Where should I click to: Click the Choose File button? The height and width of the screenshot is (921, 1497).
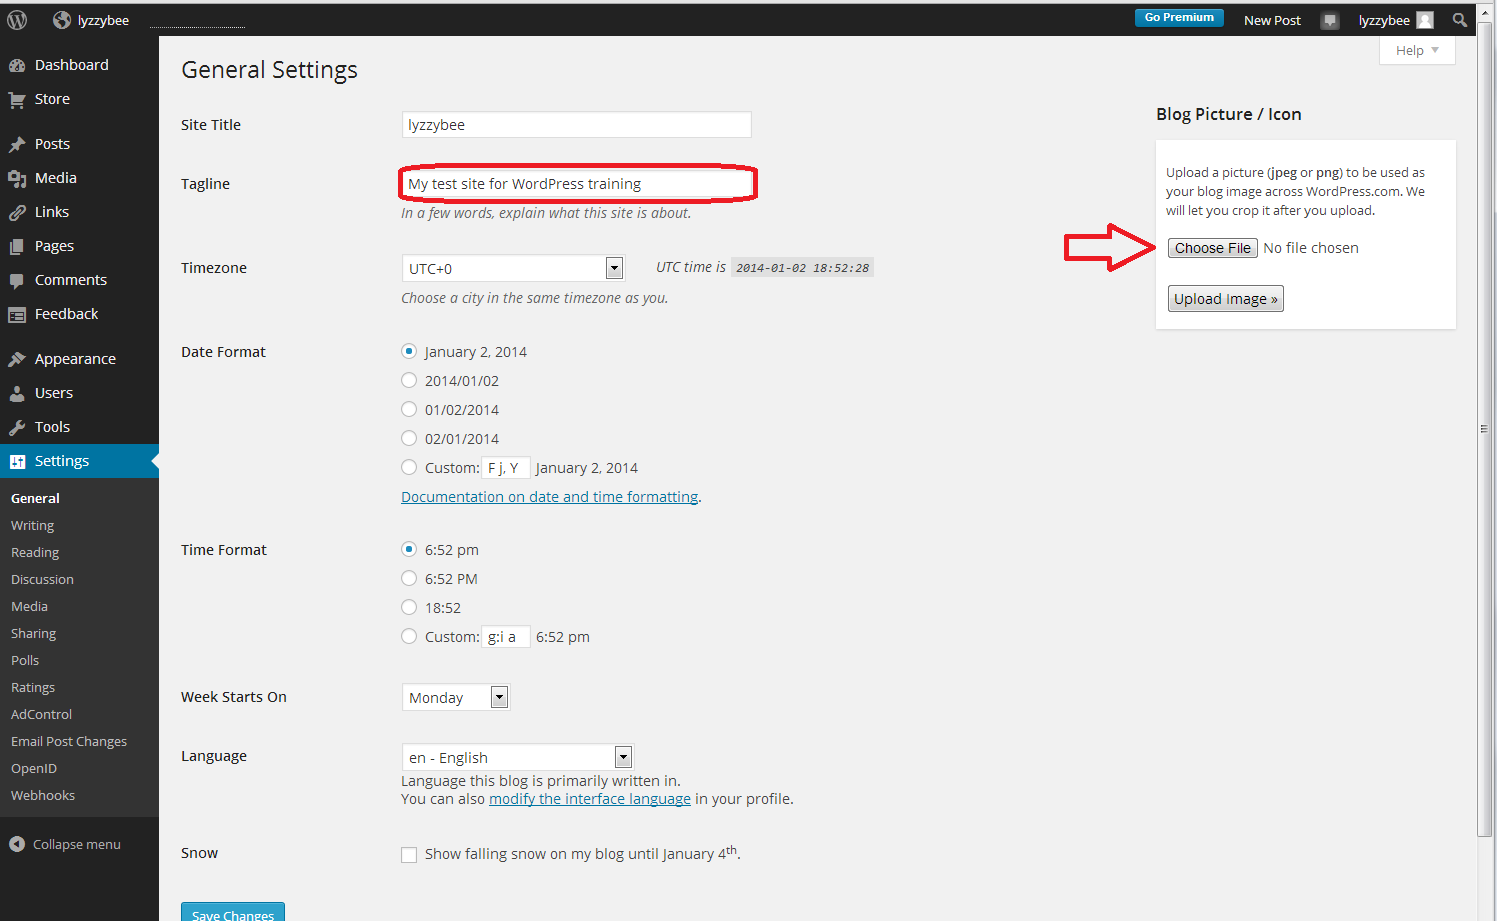[x=1212, y=248]
